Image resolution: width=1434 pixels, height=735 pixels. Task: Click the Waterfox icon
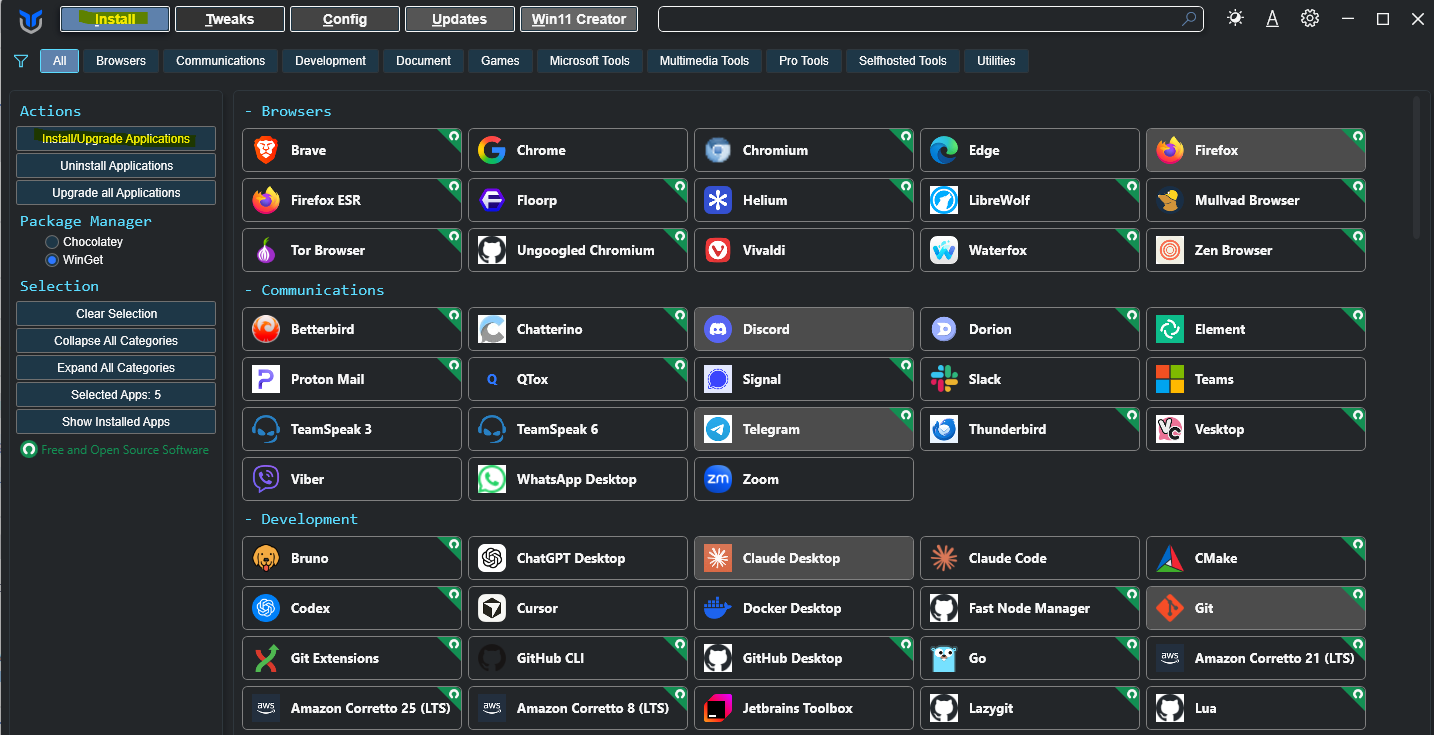click(944, 250)
